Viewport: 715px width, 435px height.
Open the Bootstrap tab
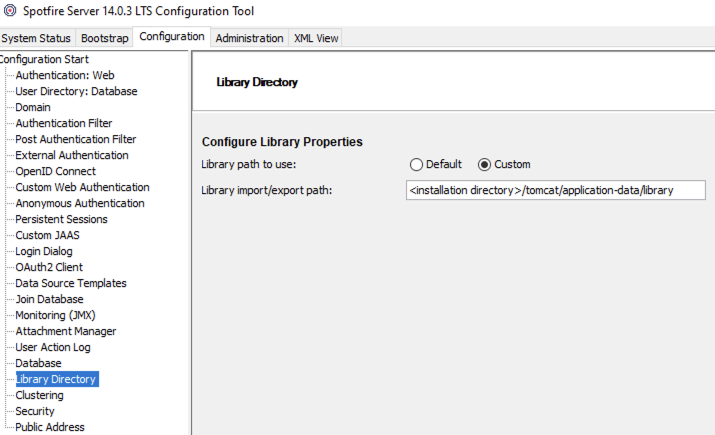point(105,38)
